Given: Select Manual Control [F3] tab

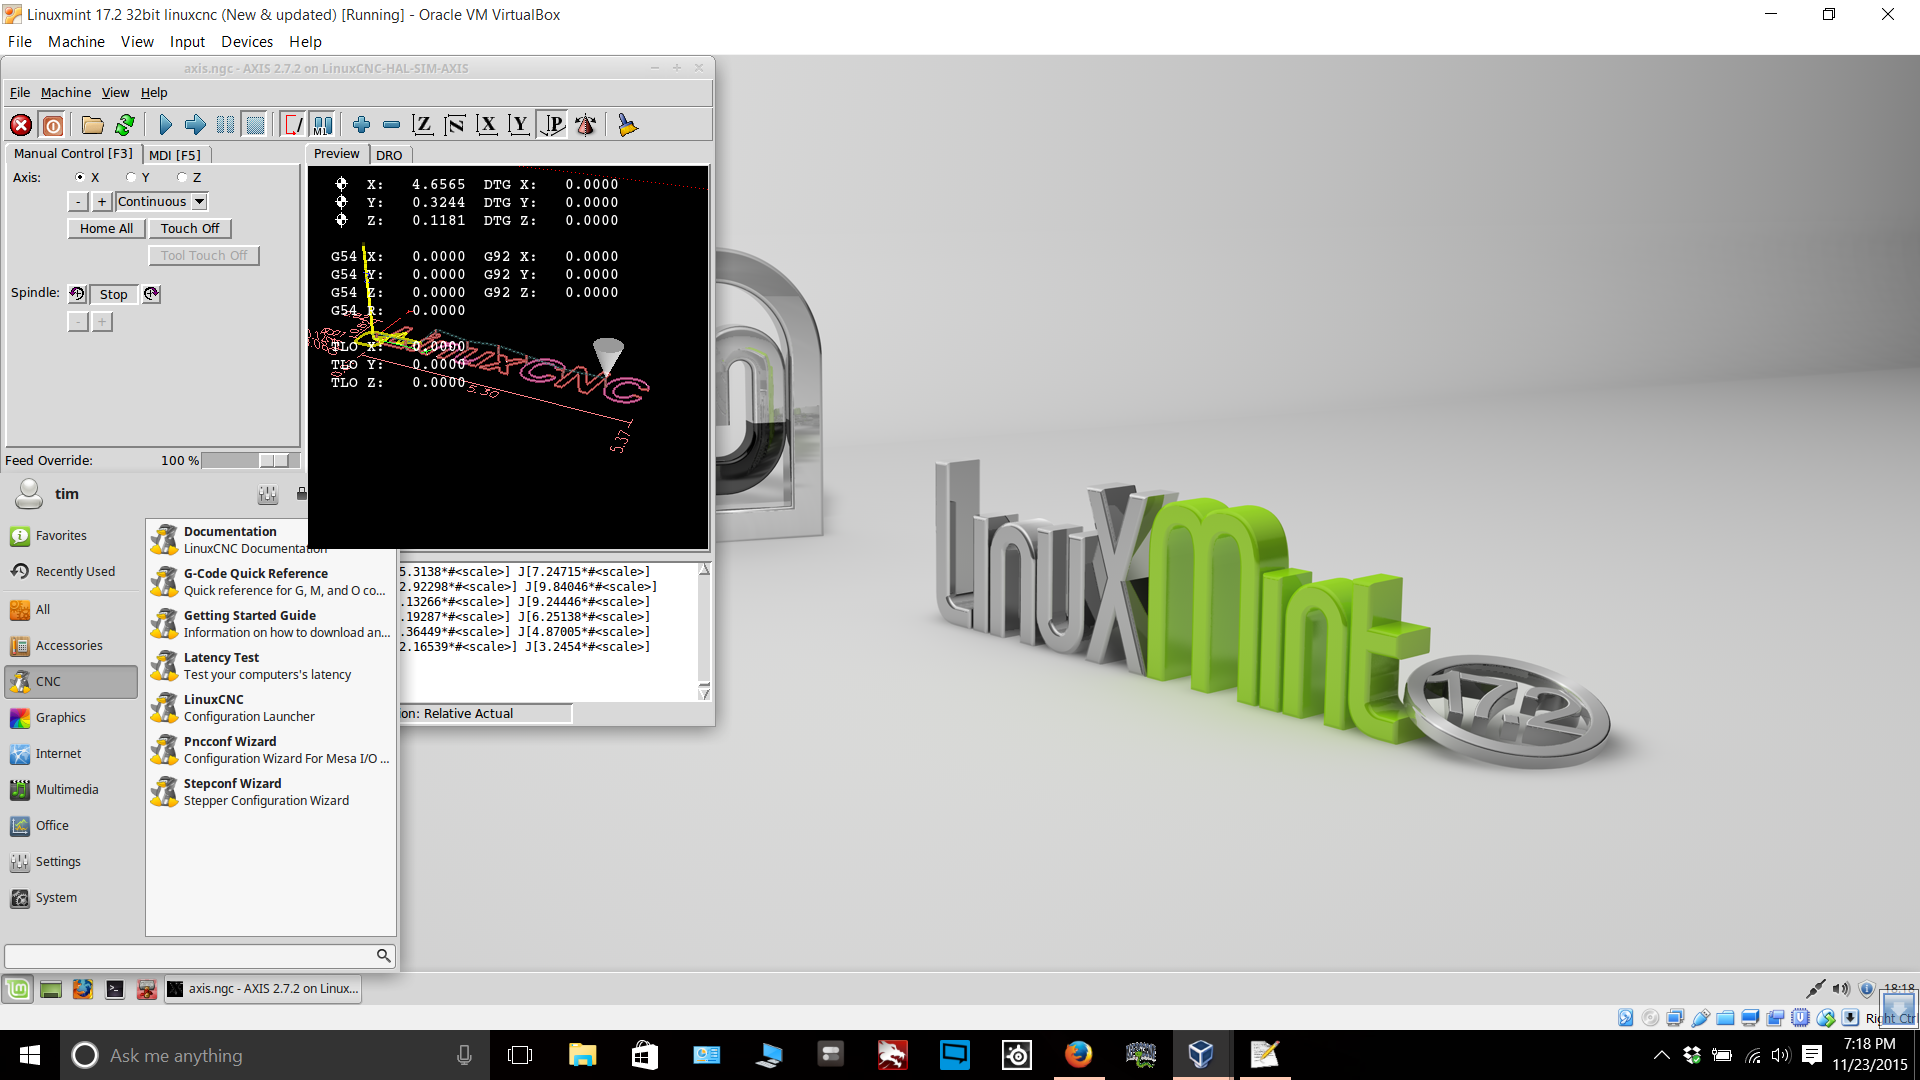Looking at the screenshot, I should tap(73, 154).
